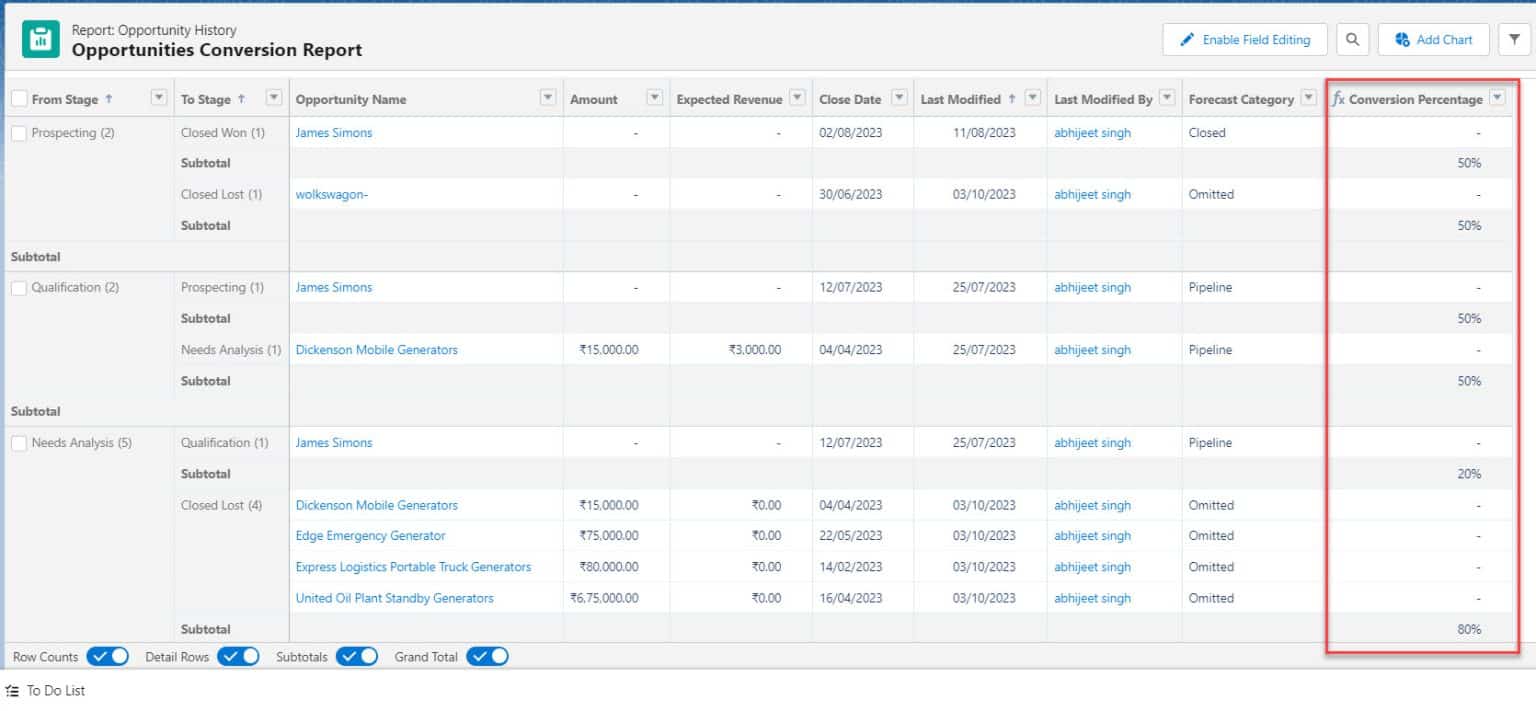This screenshot has width=1536, height=711.
Task: Open the Amount column dropdown
Action: [x=655, y=98]
